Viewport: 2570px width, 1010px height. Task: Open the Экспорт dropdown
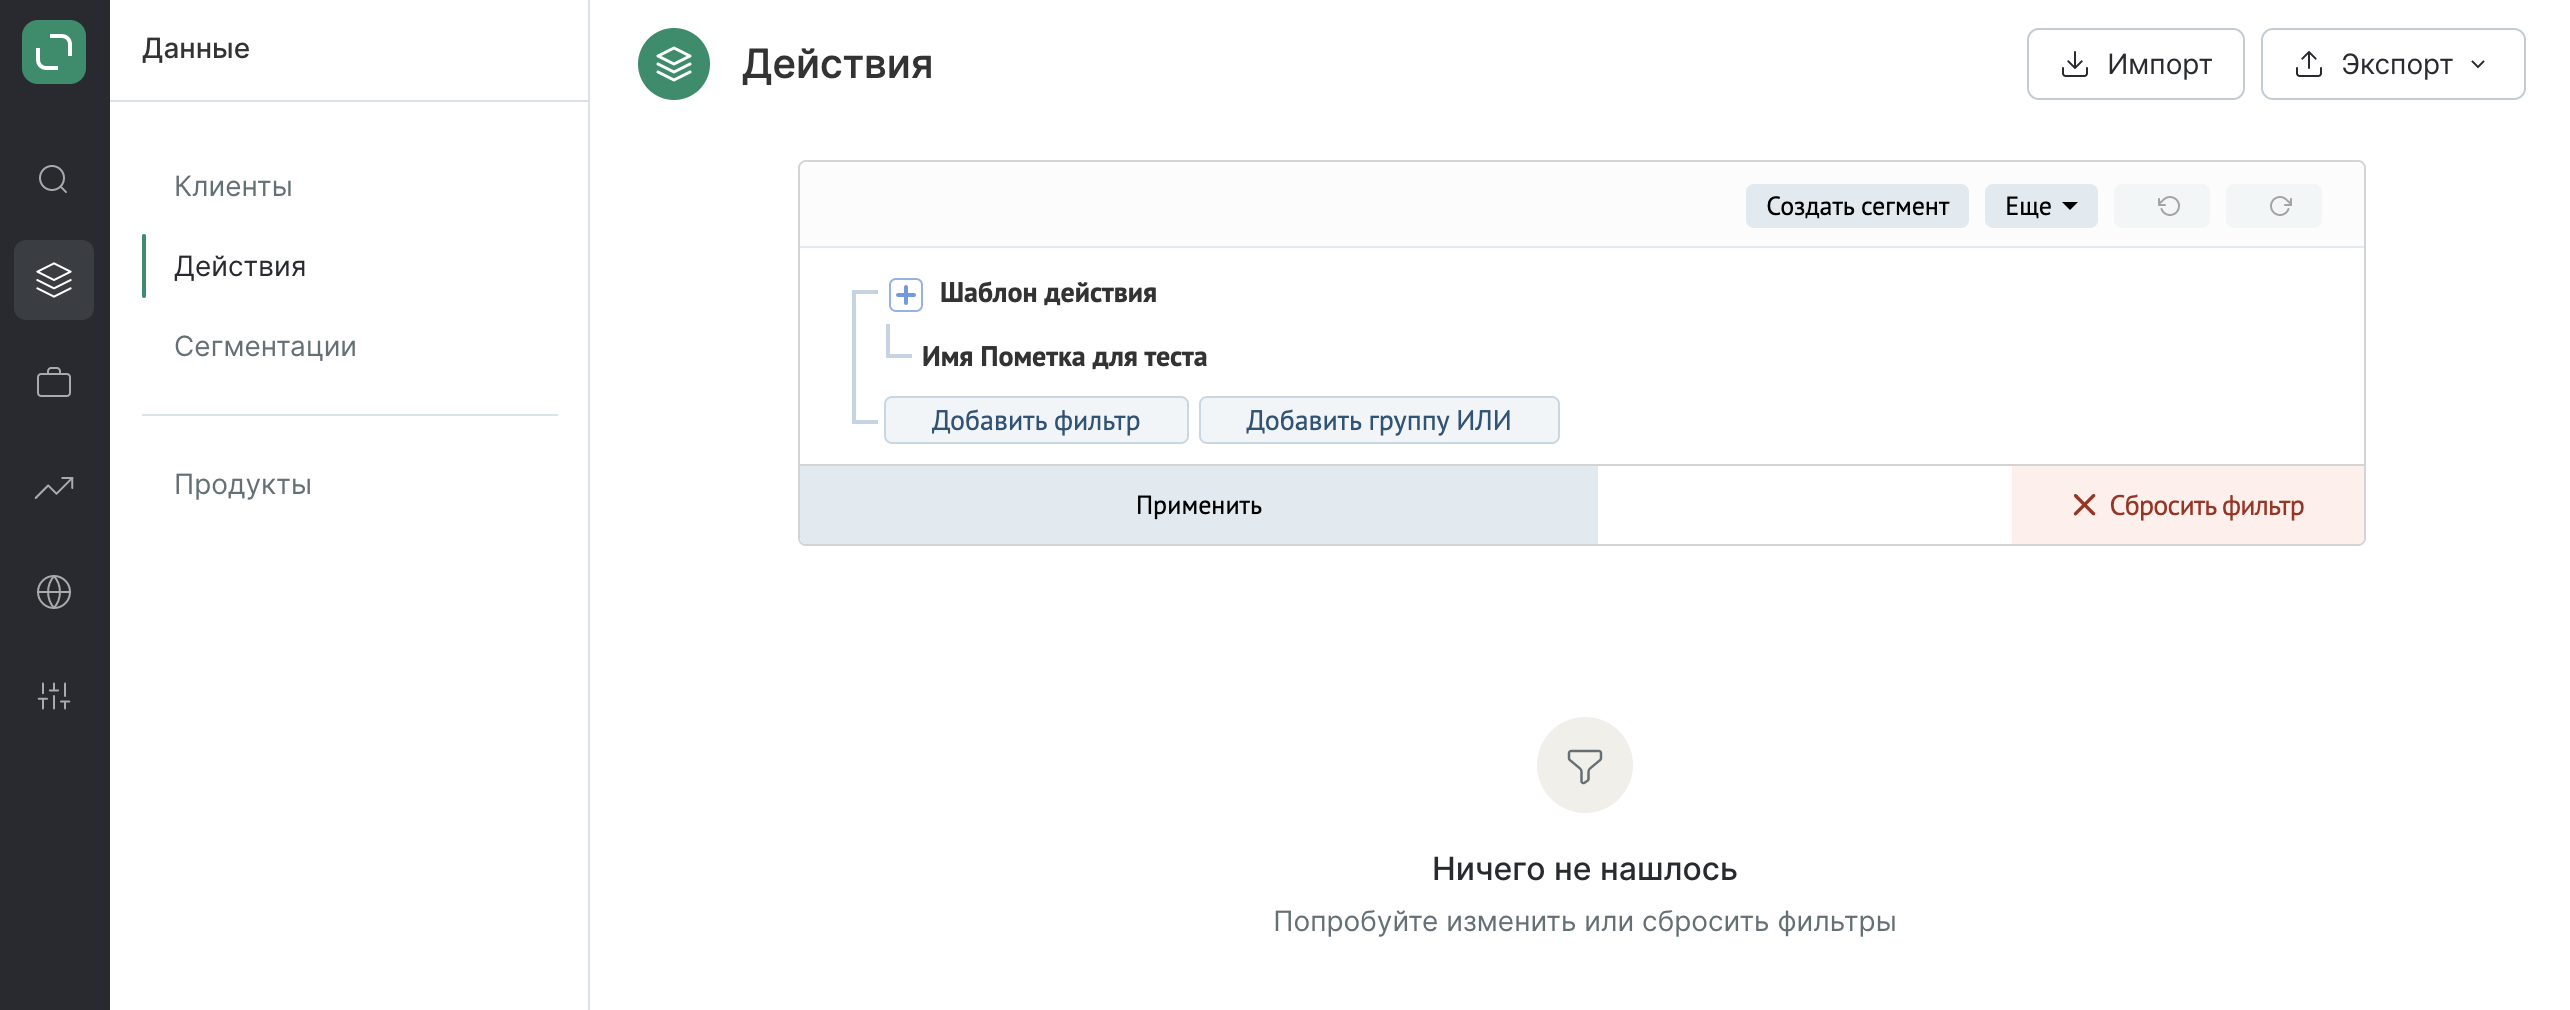[x=2393, y=64]
